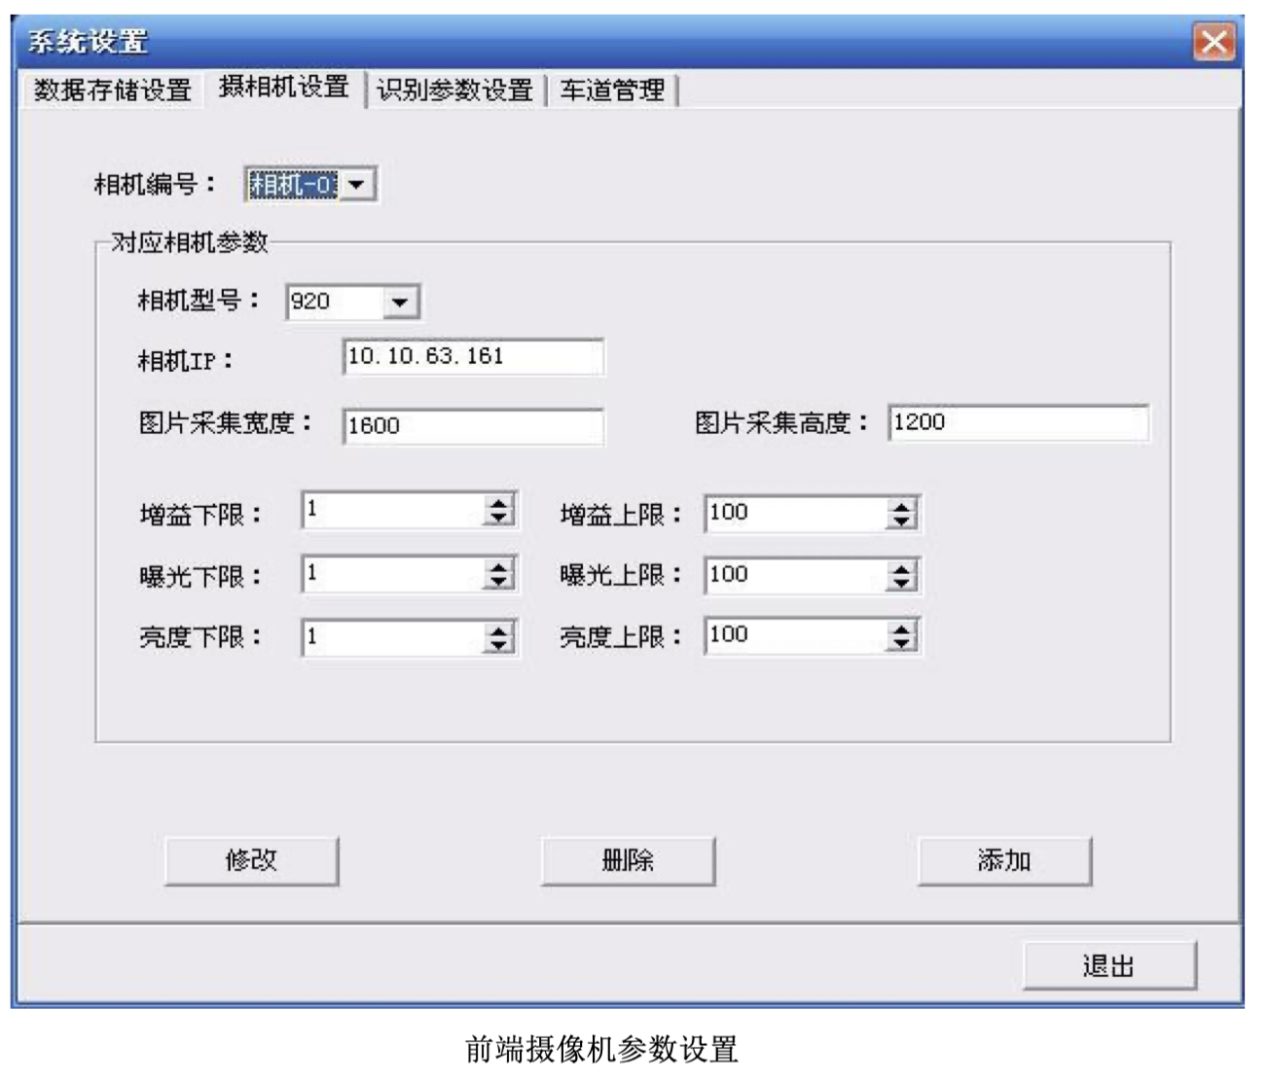Click the 图片采集高度 field showing 1200
1269x1080 pixels.
click(x=1017, y=423)
